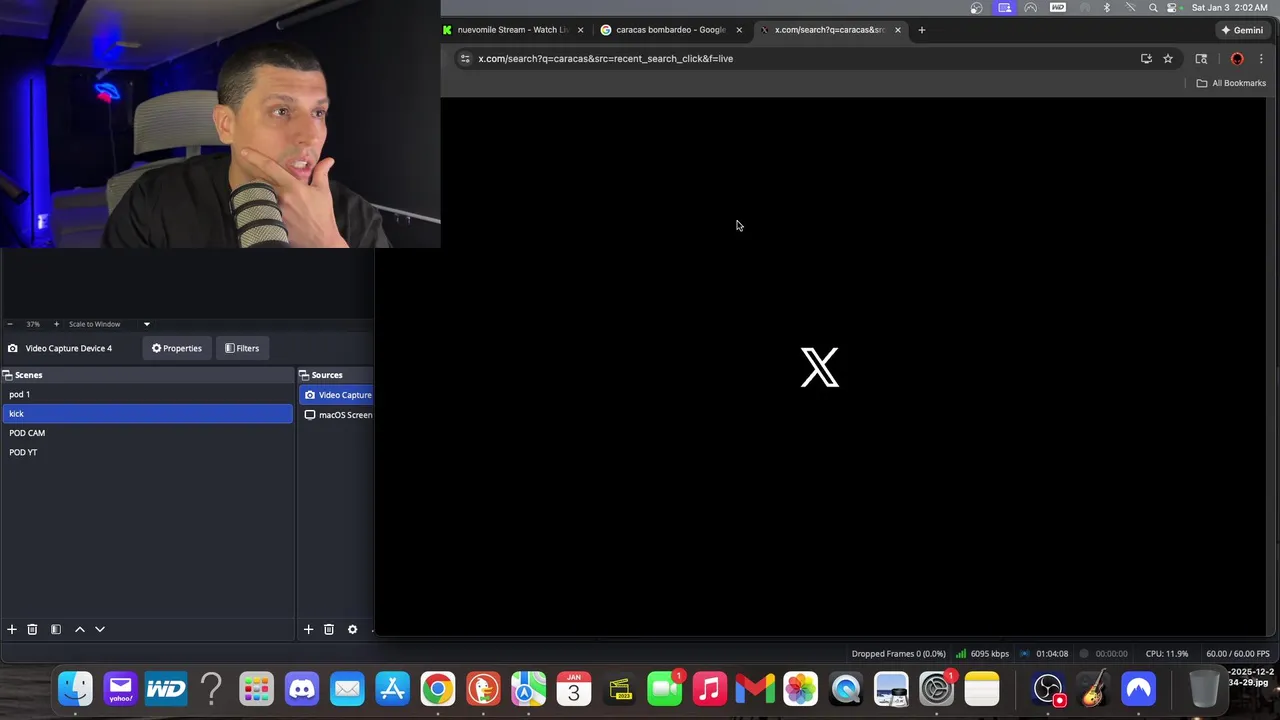1280x720 pixels.
Task: Open Properties for Video Capture Device 4
Action: click(177, 348)
